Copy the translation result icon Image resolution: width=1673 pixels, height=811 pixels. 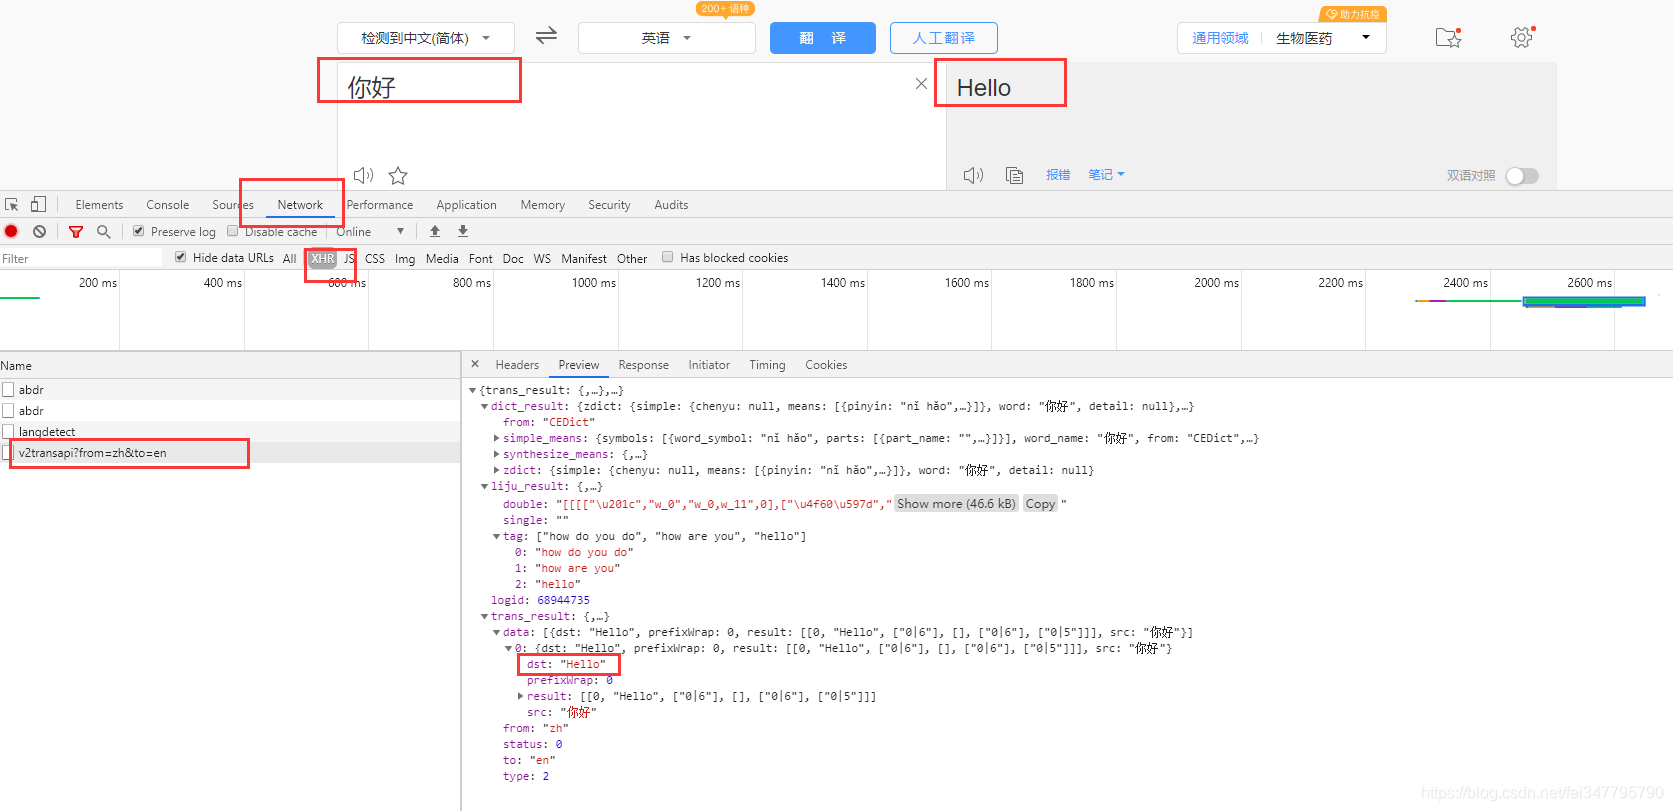click(x=1014, y=175)
